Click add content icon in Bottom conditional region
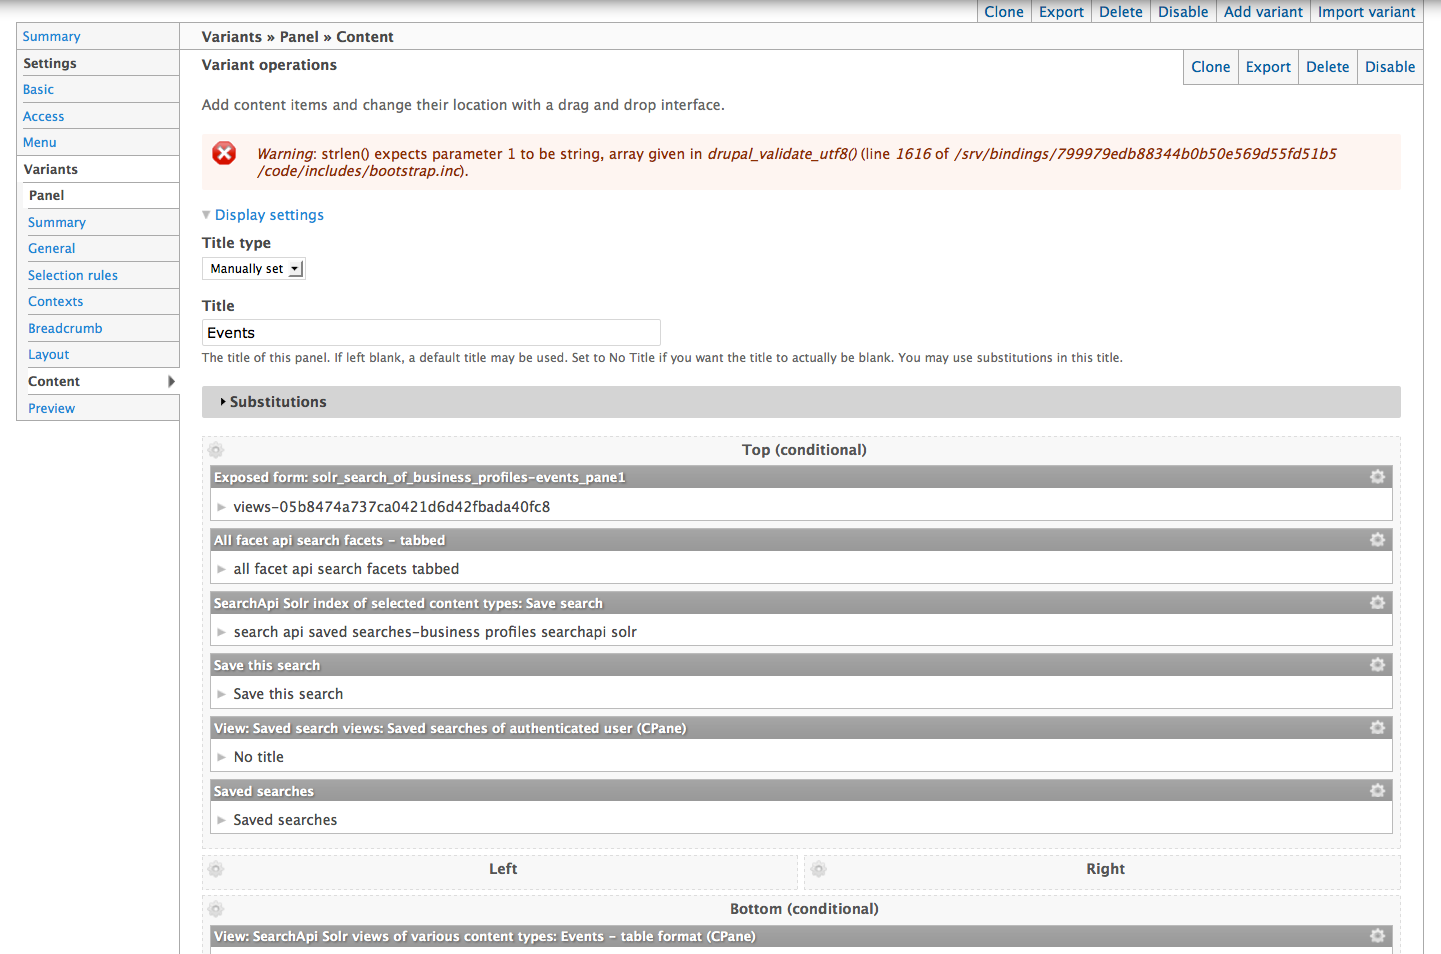1441x954 pixels. (x=216, y=909)
